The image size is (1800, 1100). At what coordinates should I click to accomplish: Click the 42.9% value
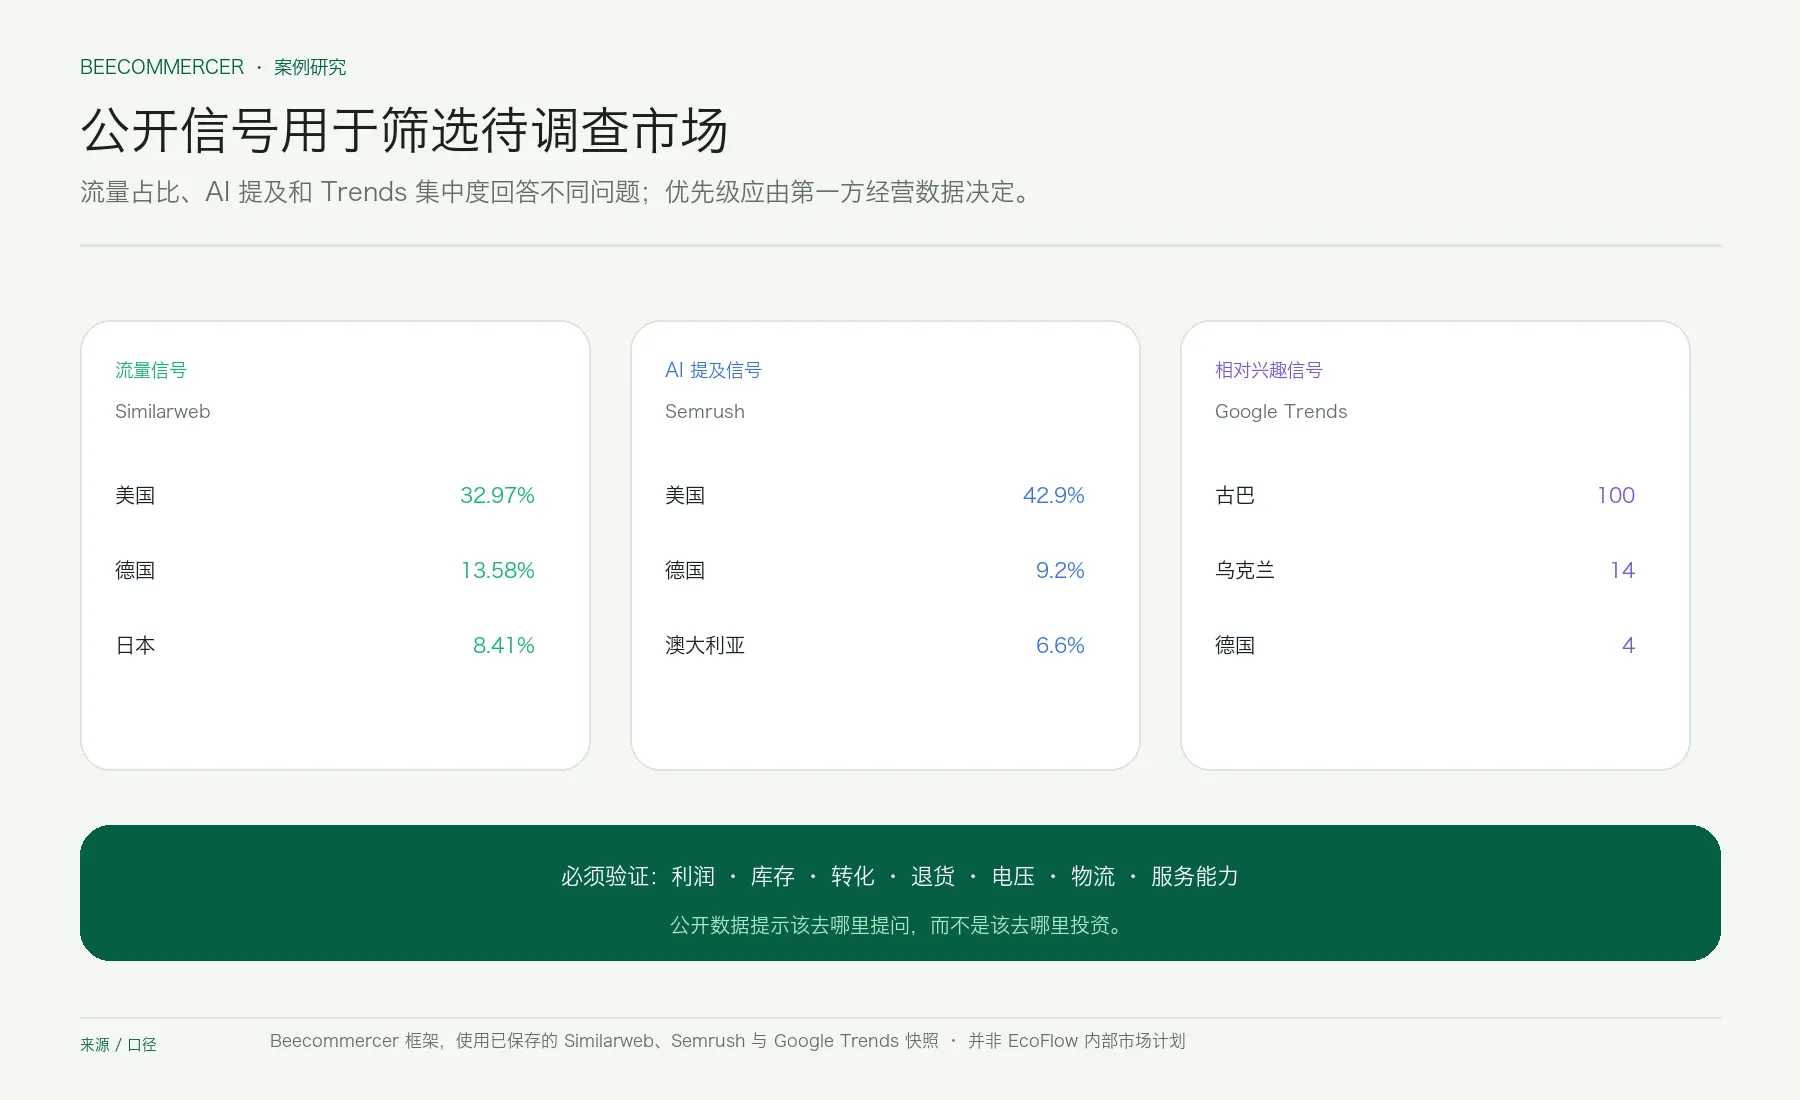(1053, 495)
